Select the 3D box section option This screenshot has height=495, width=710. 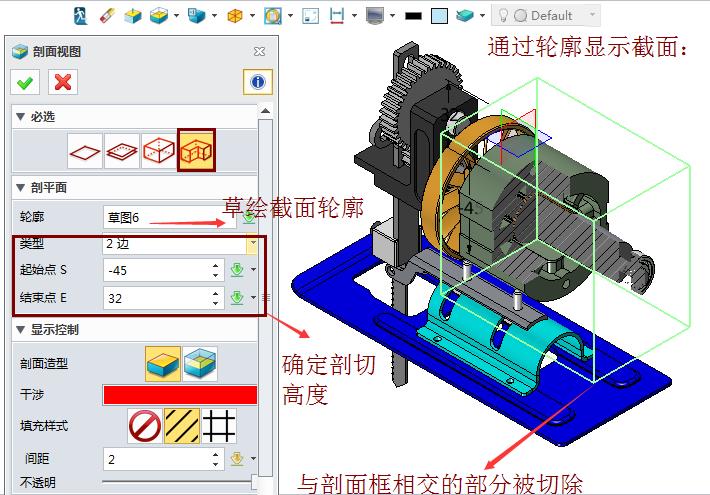(x=158, y=151)
